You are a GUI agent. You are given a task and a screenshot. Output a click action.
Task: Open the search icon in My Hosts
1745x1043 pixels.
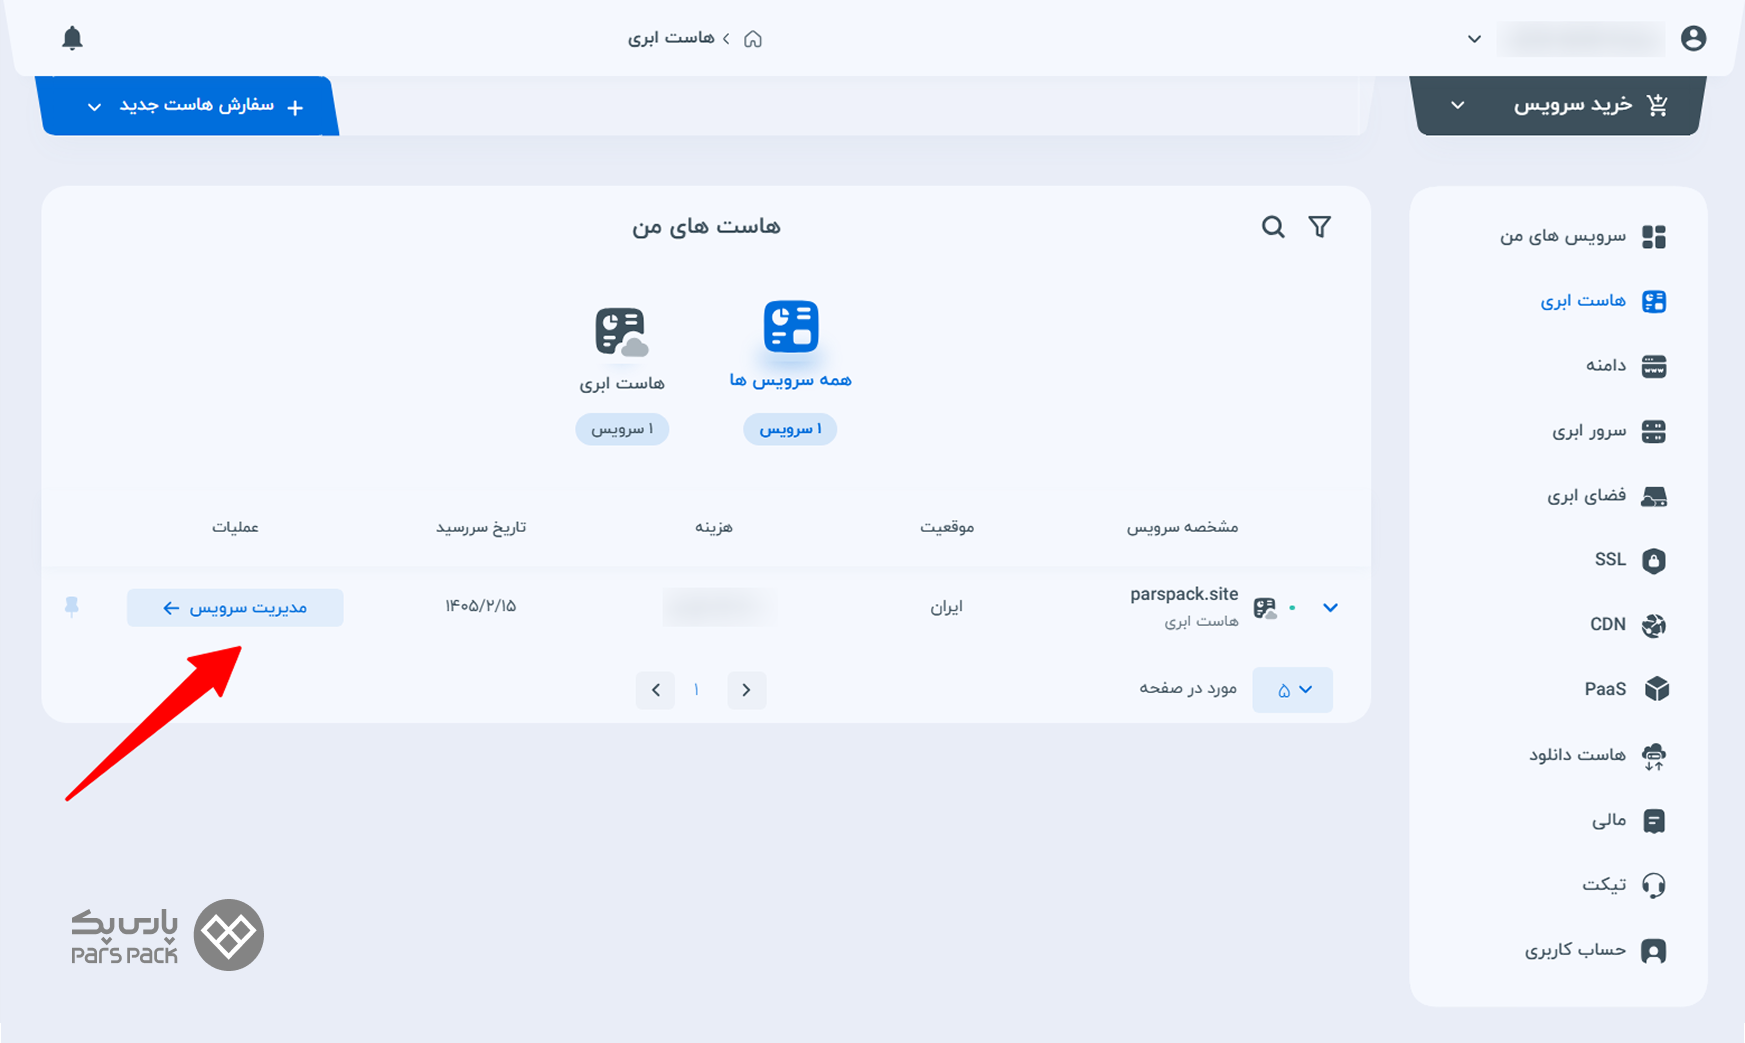pos(1272,227)
